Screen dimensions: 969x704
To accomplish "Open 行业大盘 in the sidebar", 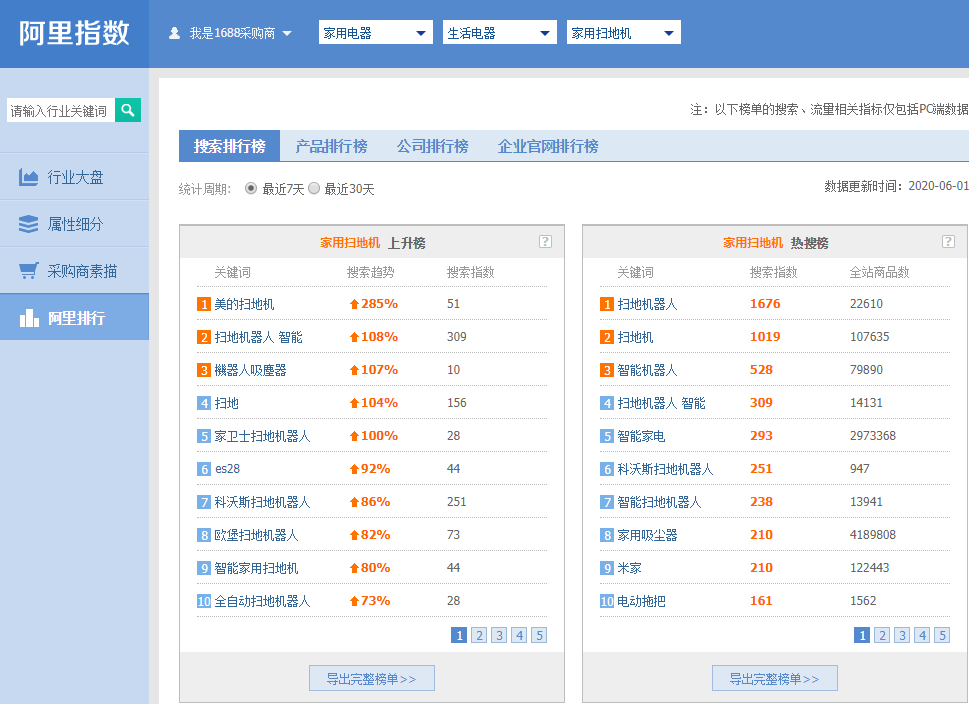I will (74, 177).
